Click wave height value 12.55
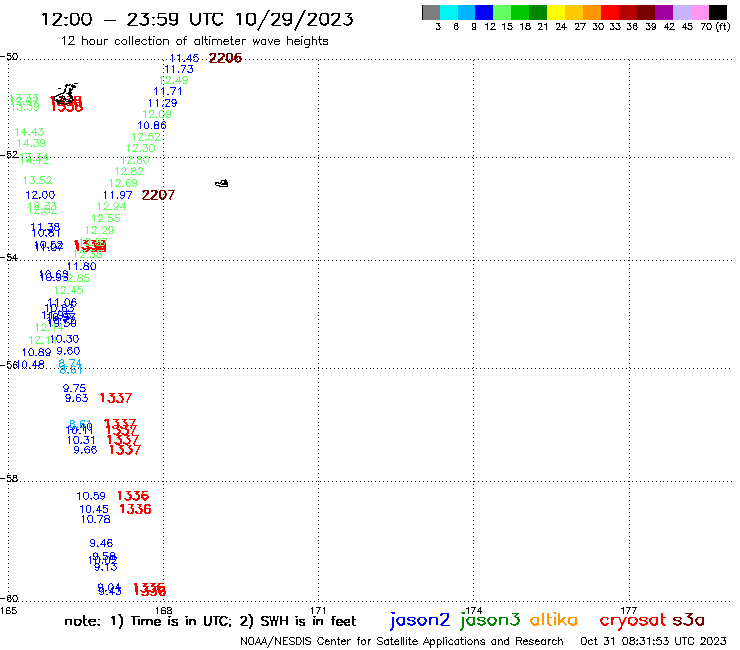This screenshot has height=650, width=740. click(x=106, y=218)
